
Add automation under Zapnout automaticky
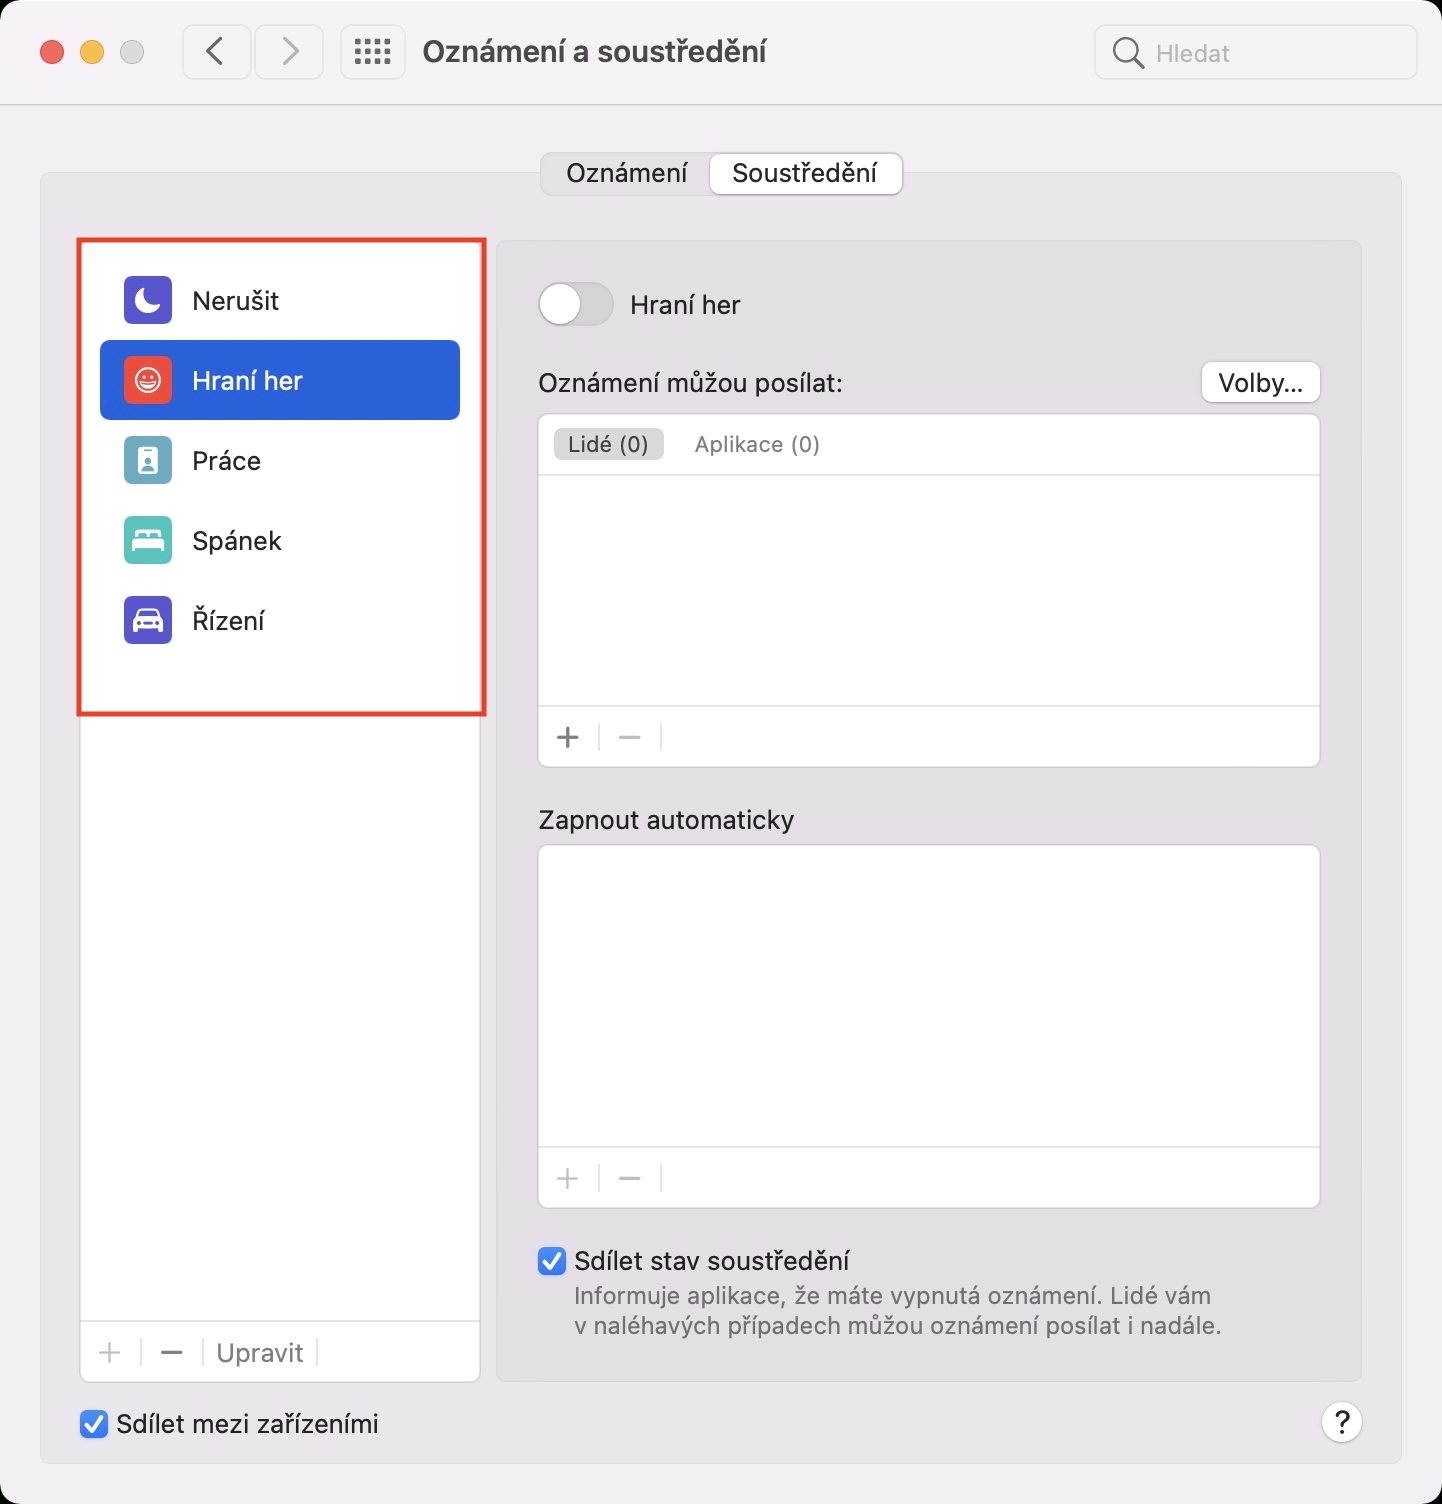click(x=568, y=1179)
